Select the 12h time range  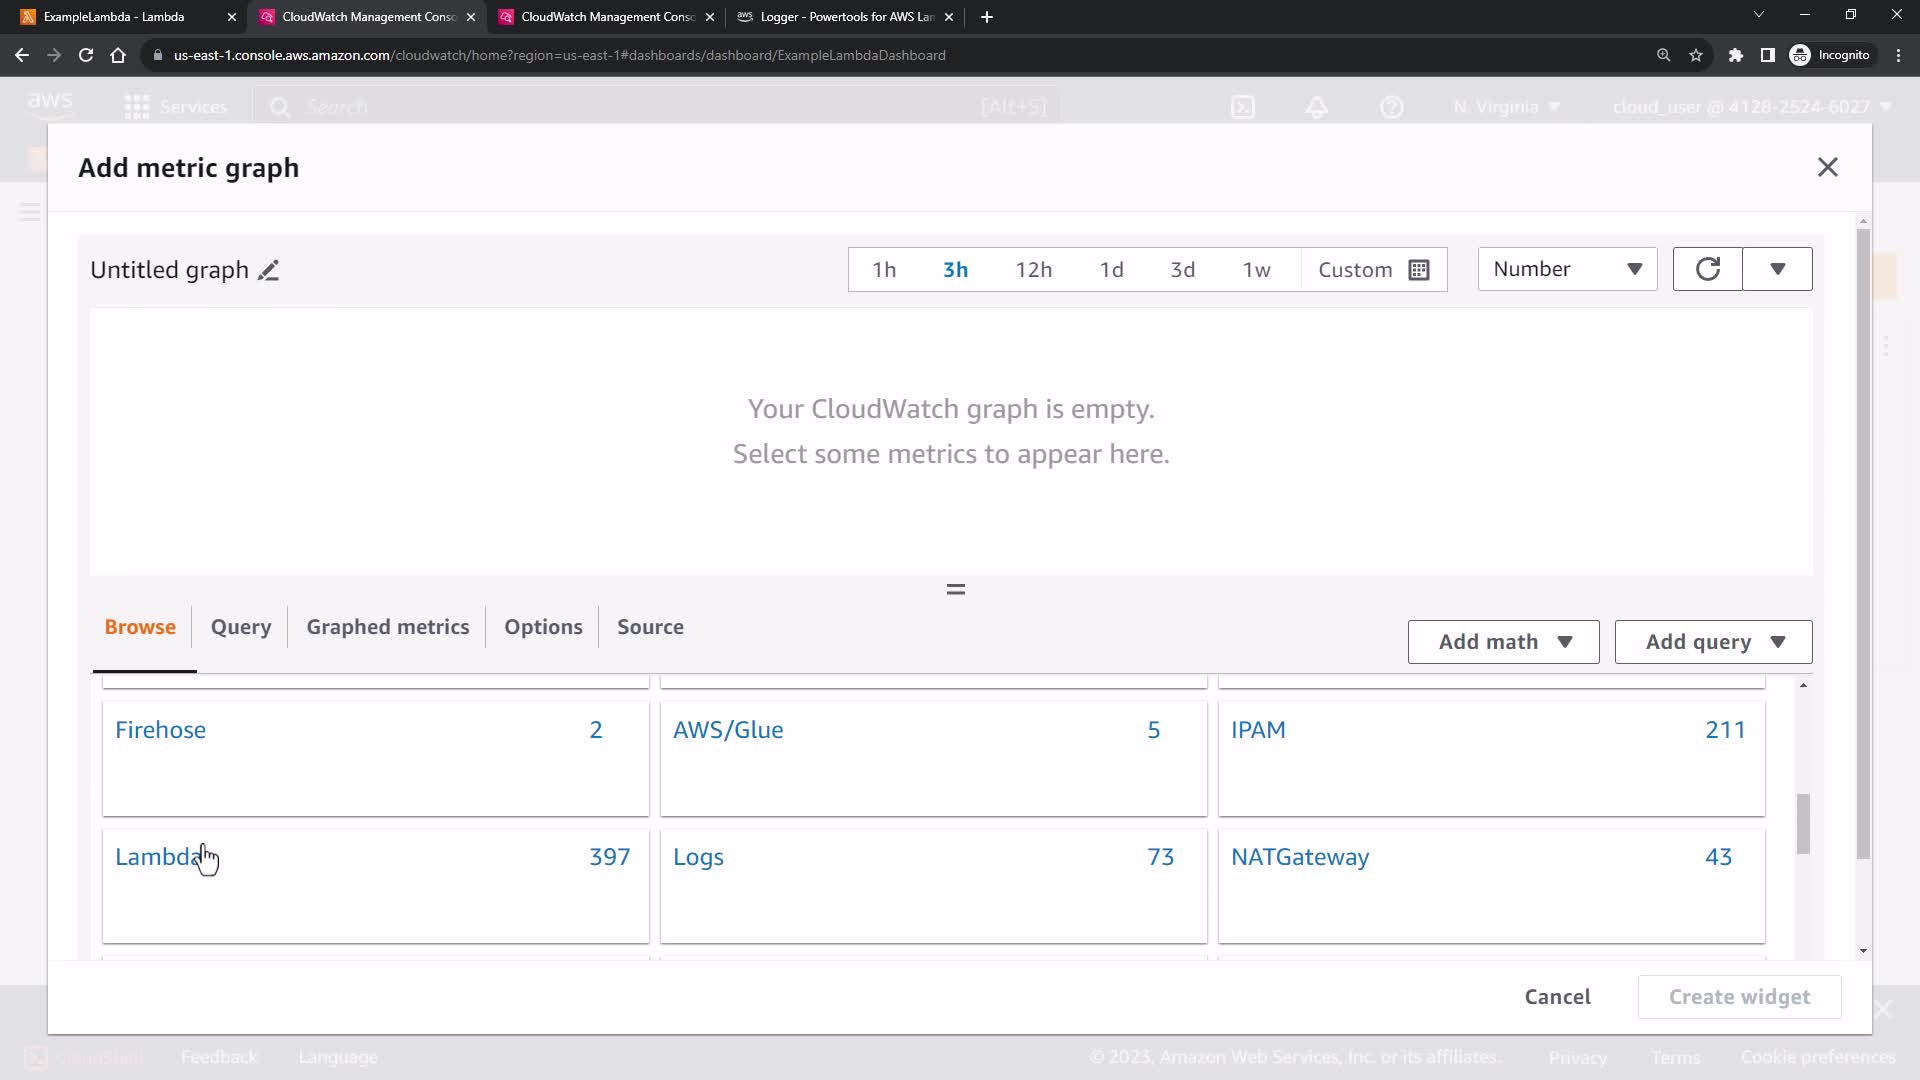pos(1033,270)
